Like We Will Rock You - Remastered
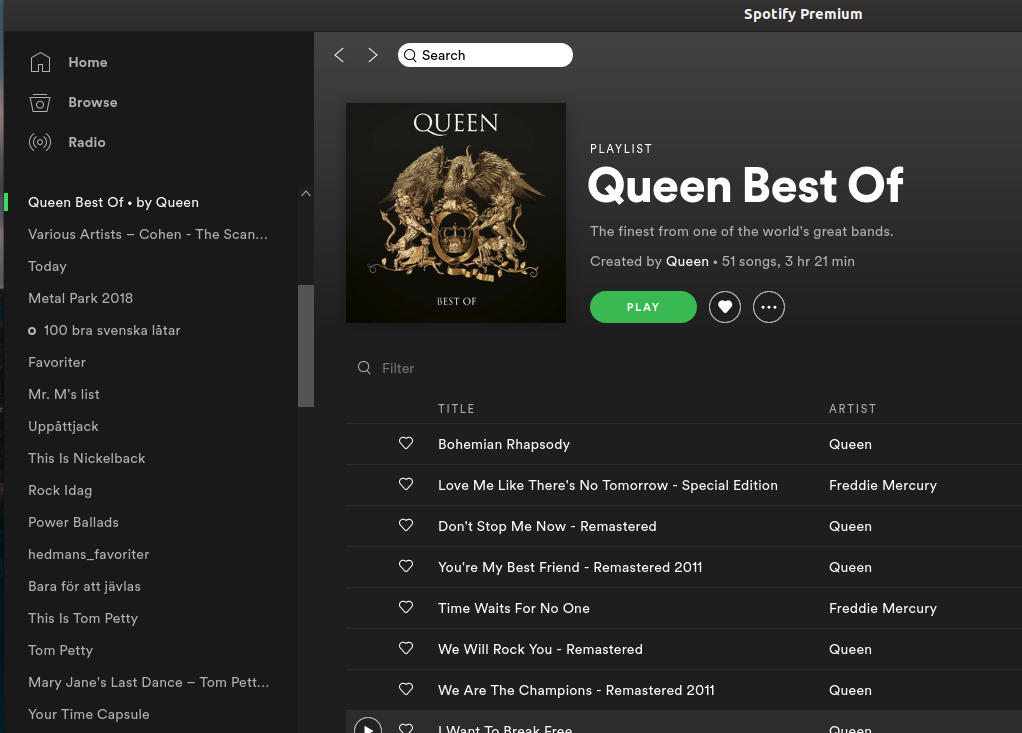 (406, 649)
